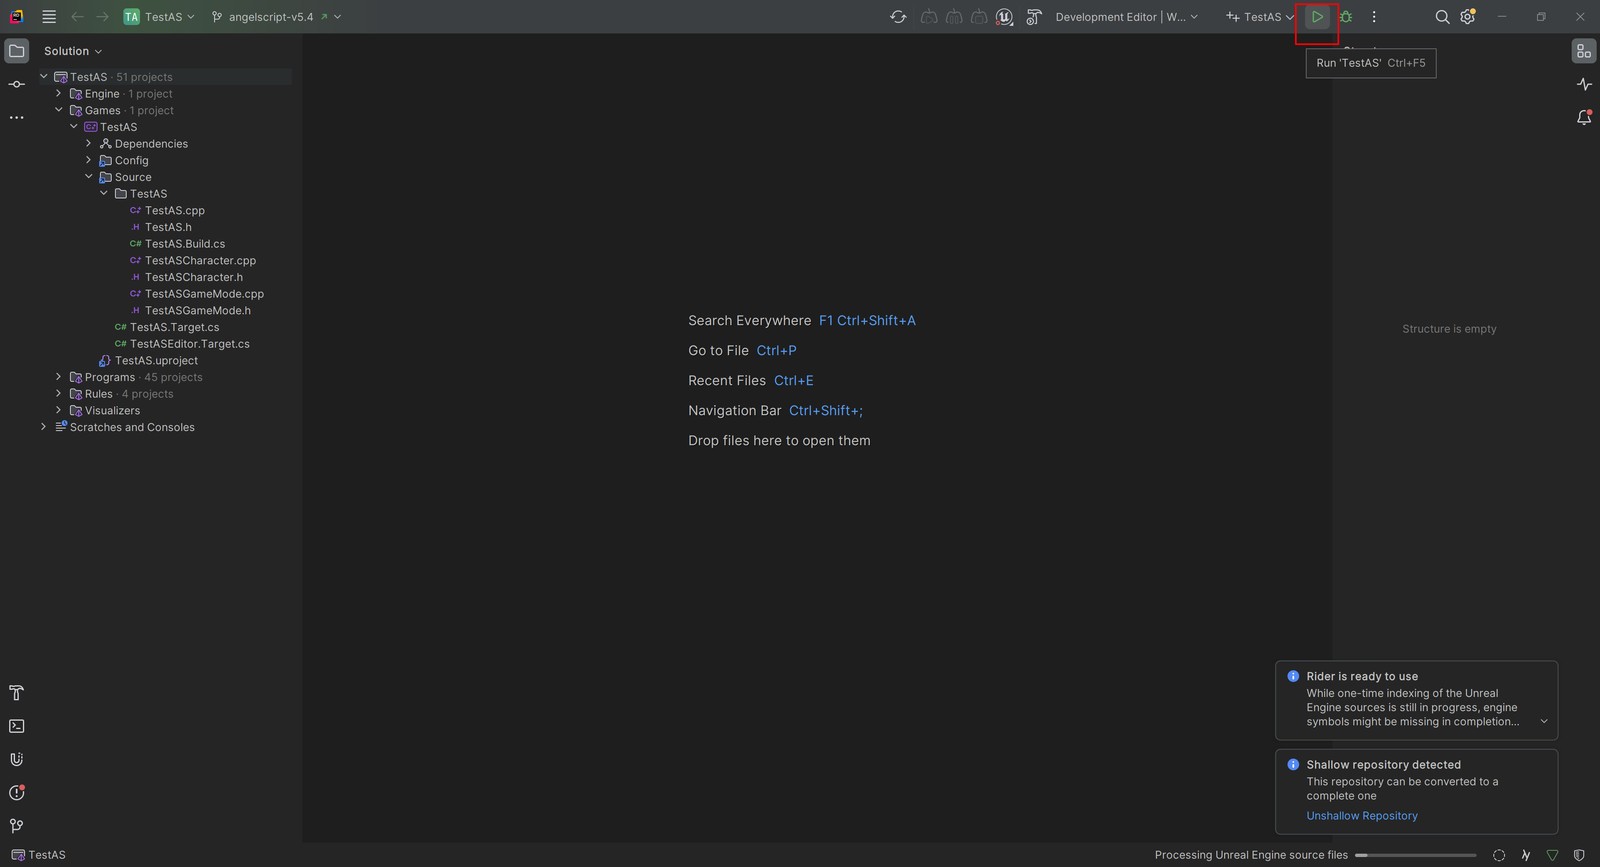Open the Solution view dropdown
This screenshot has width=1600, height=867.
73,51
